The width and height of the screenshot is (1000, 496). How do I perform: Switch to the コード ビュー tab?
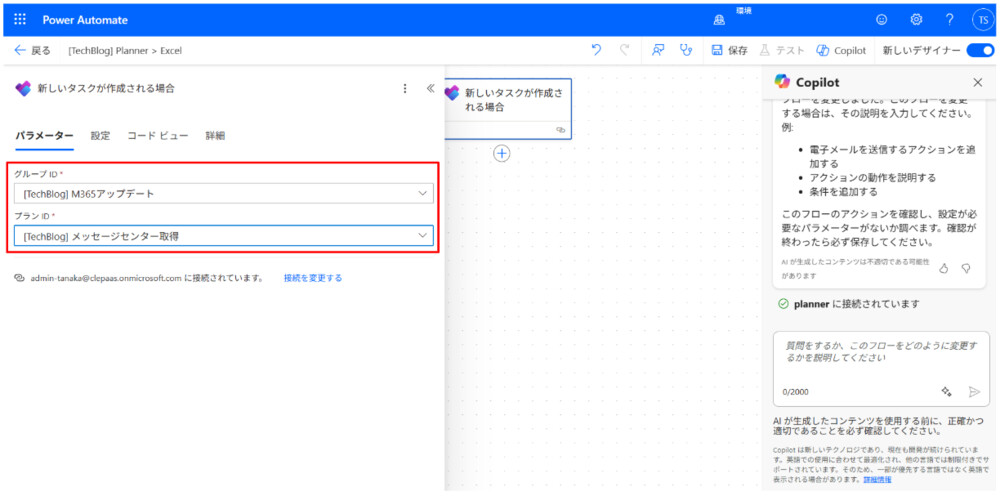pos(158,136)
